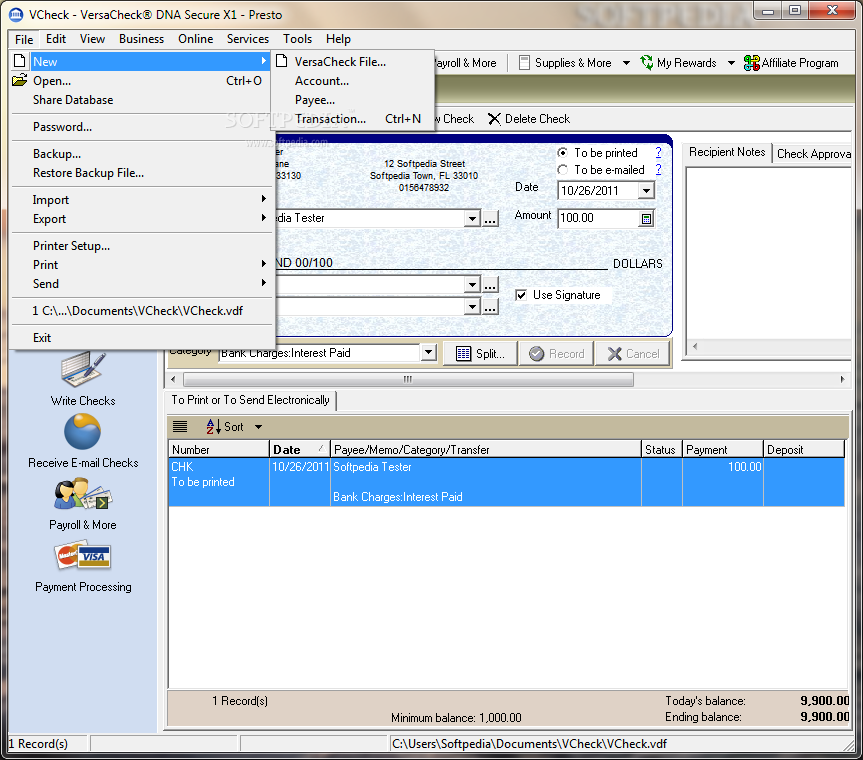The width and height of the screenshot is (863, 760).
Task: Click the ellipsis button under DOLLARS line
Action: pyautogui.click(x=490, y=285)
